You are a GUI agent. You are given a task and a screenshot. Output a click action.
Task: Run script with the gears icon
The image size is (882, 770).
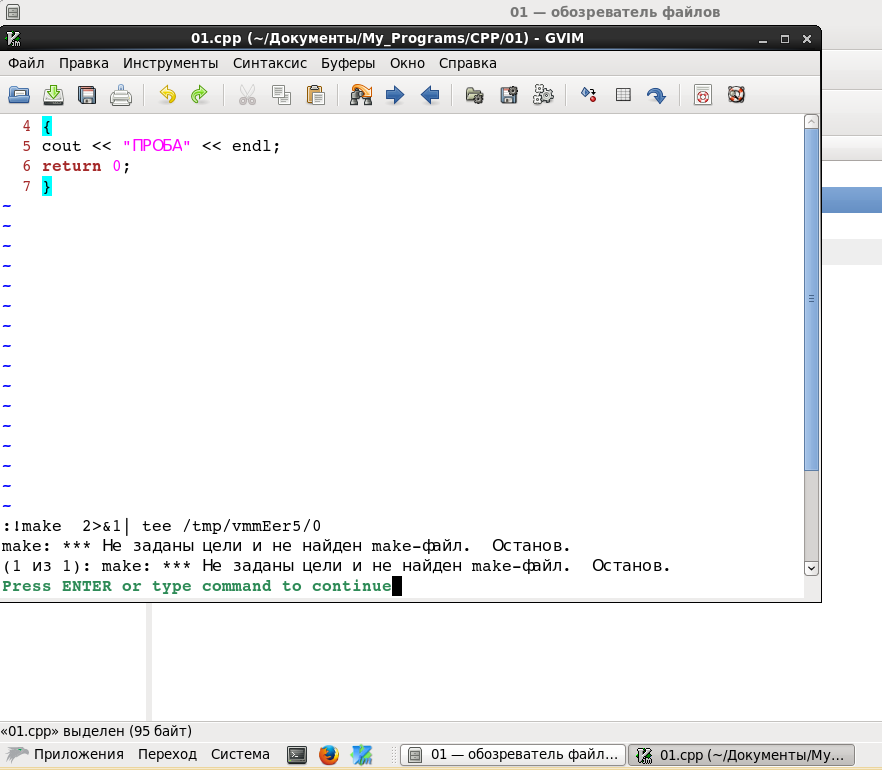[x=543, y=95]
